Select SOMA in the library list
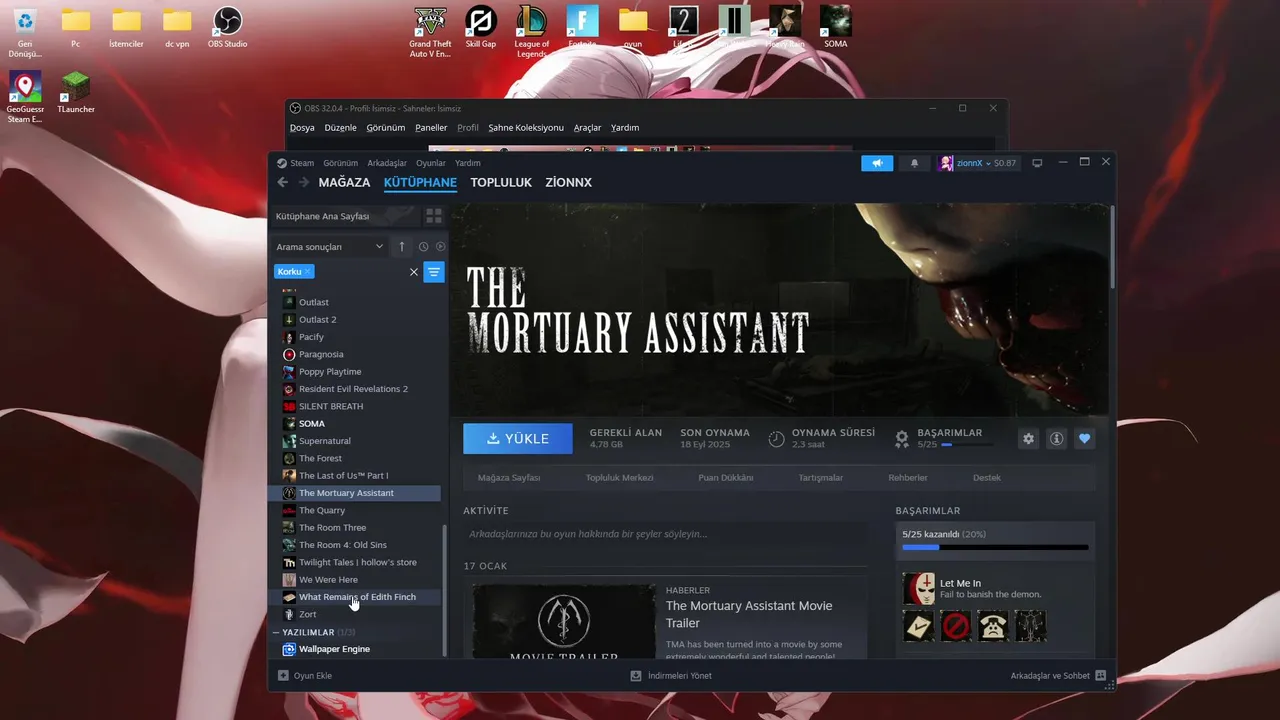 355,423
